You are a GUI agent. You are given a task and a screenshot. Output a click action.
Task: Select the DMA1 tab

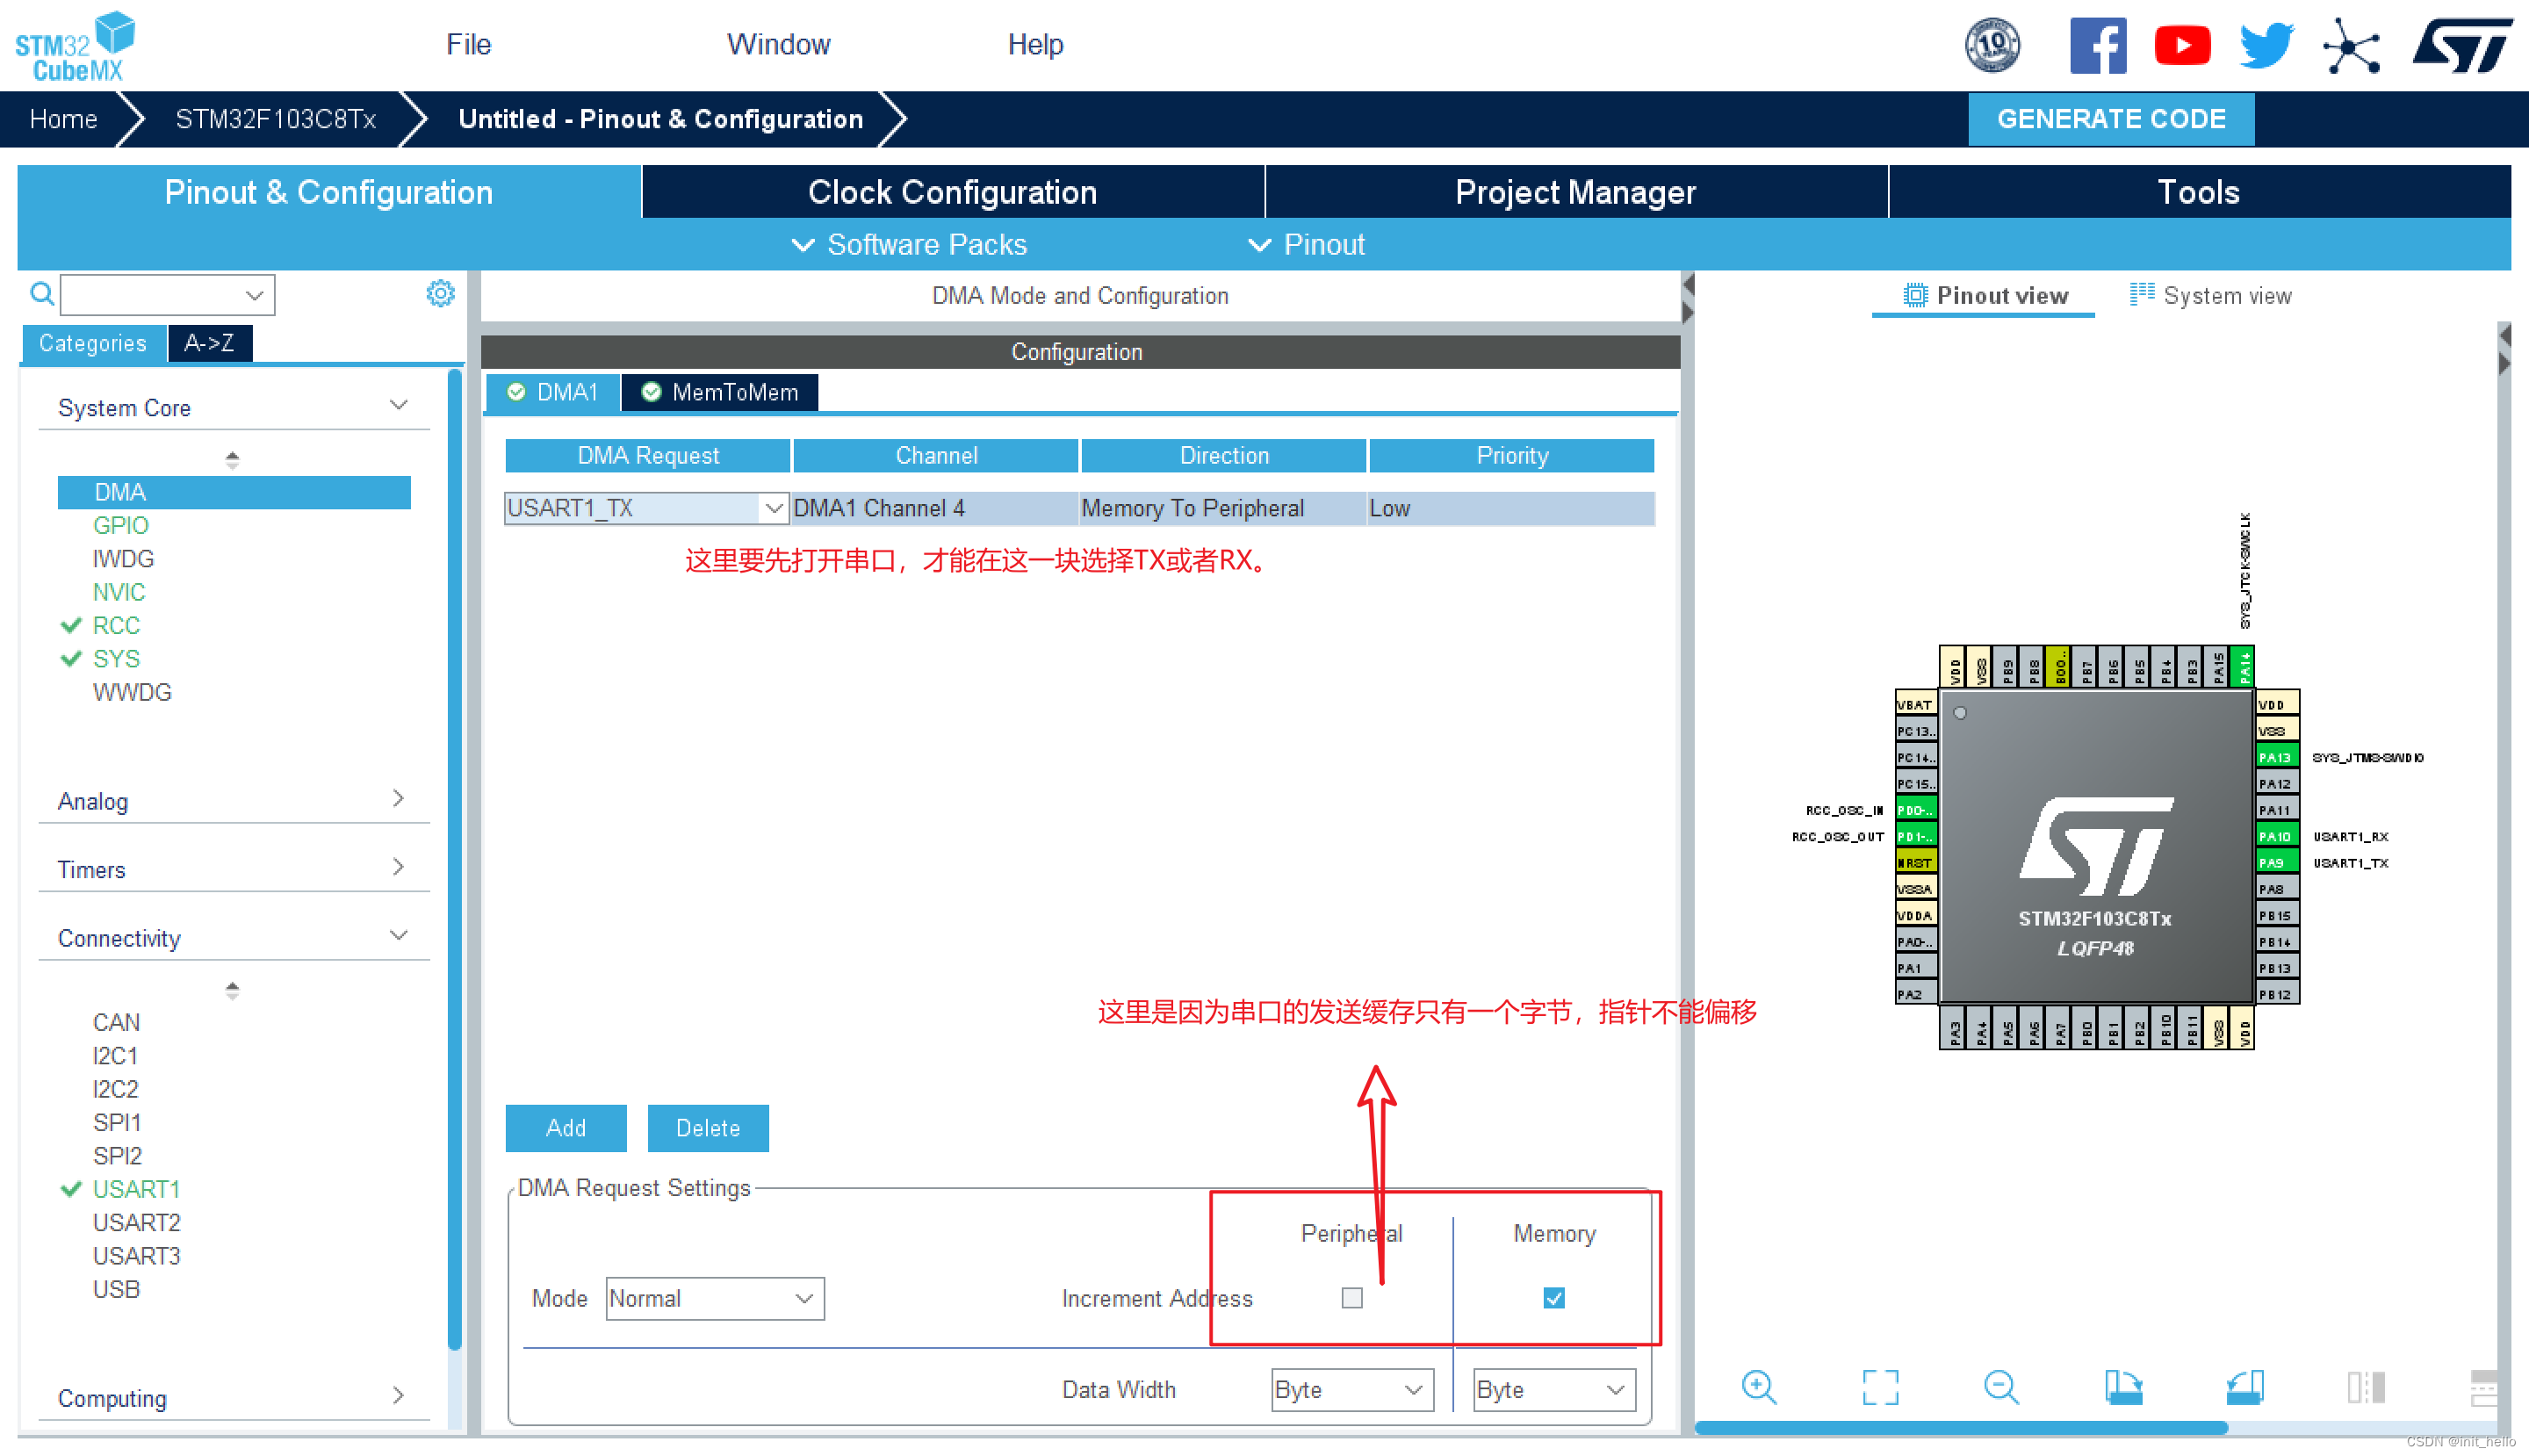point(552,392)
